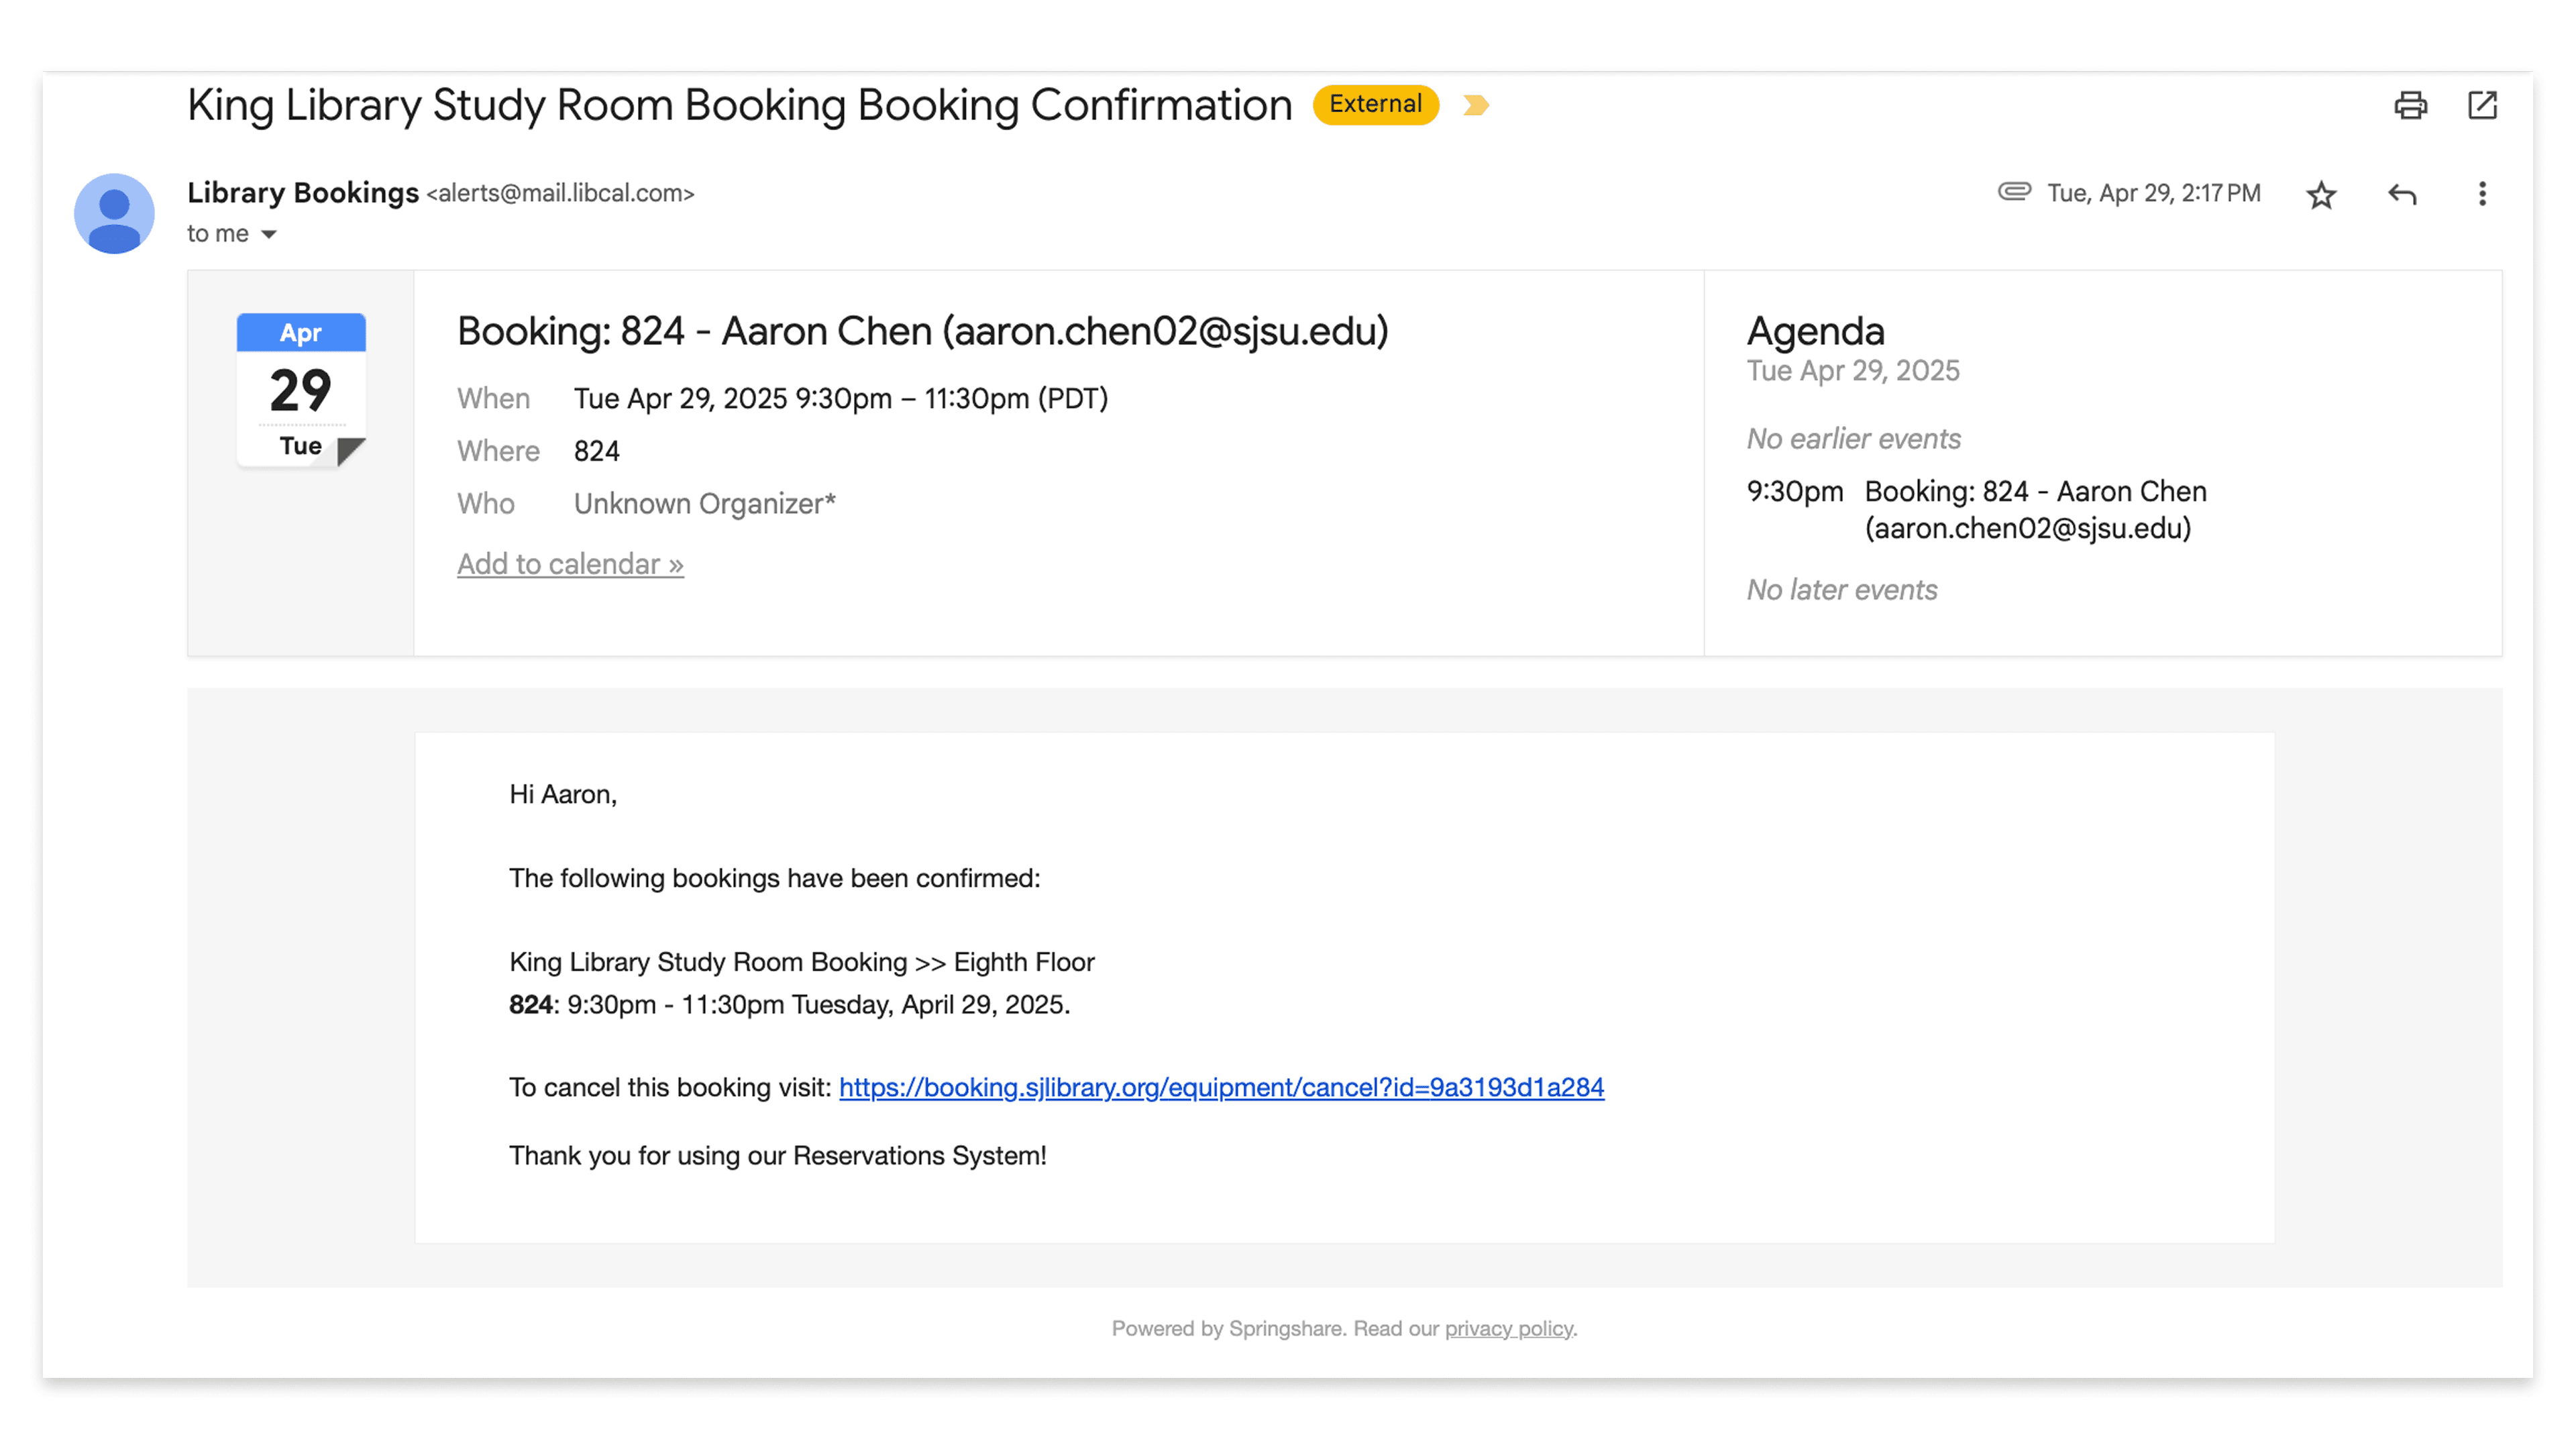
Task: Click the External label badge
Action: click(1375, 105)
